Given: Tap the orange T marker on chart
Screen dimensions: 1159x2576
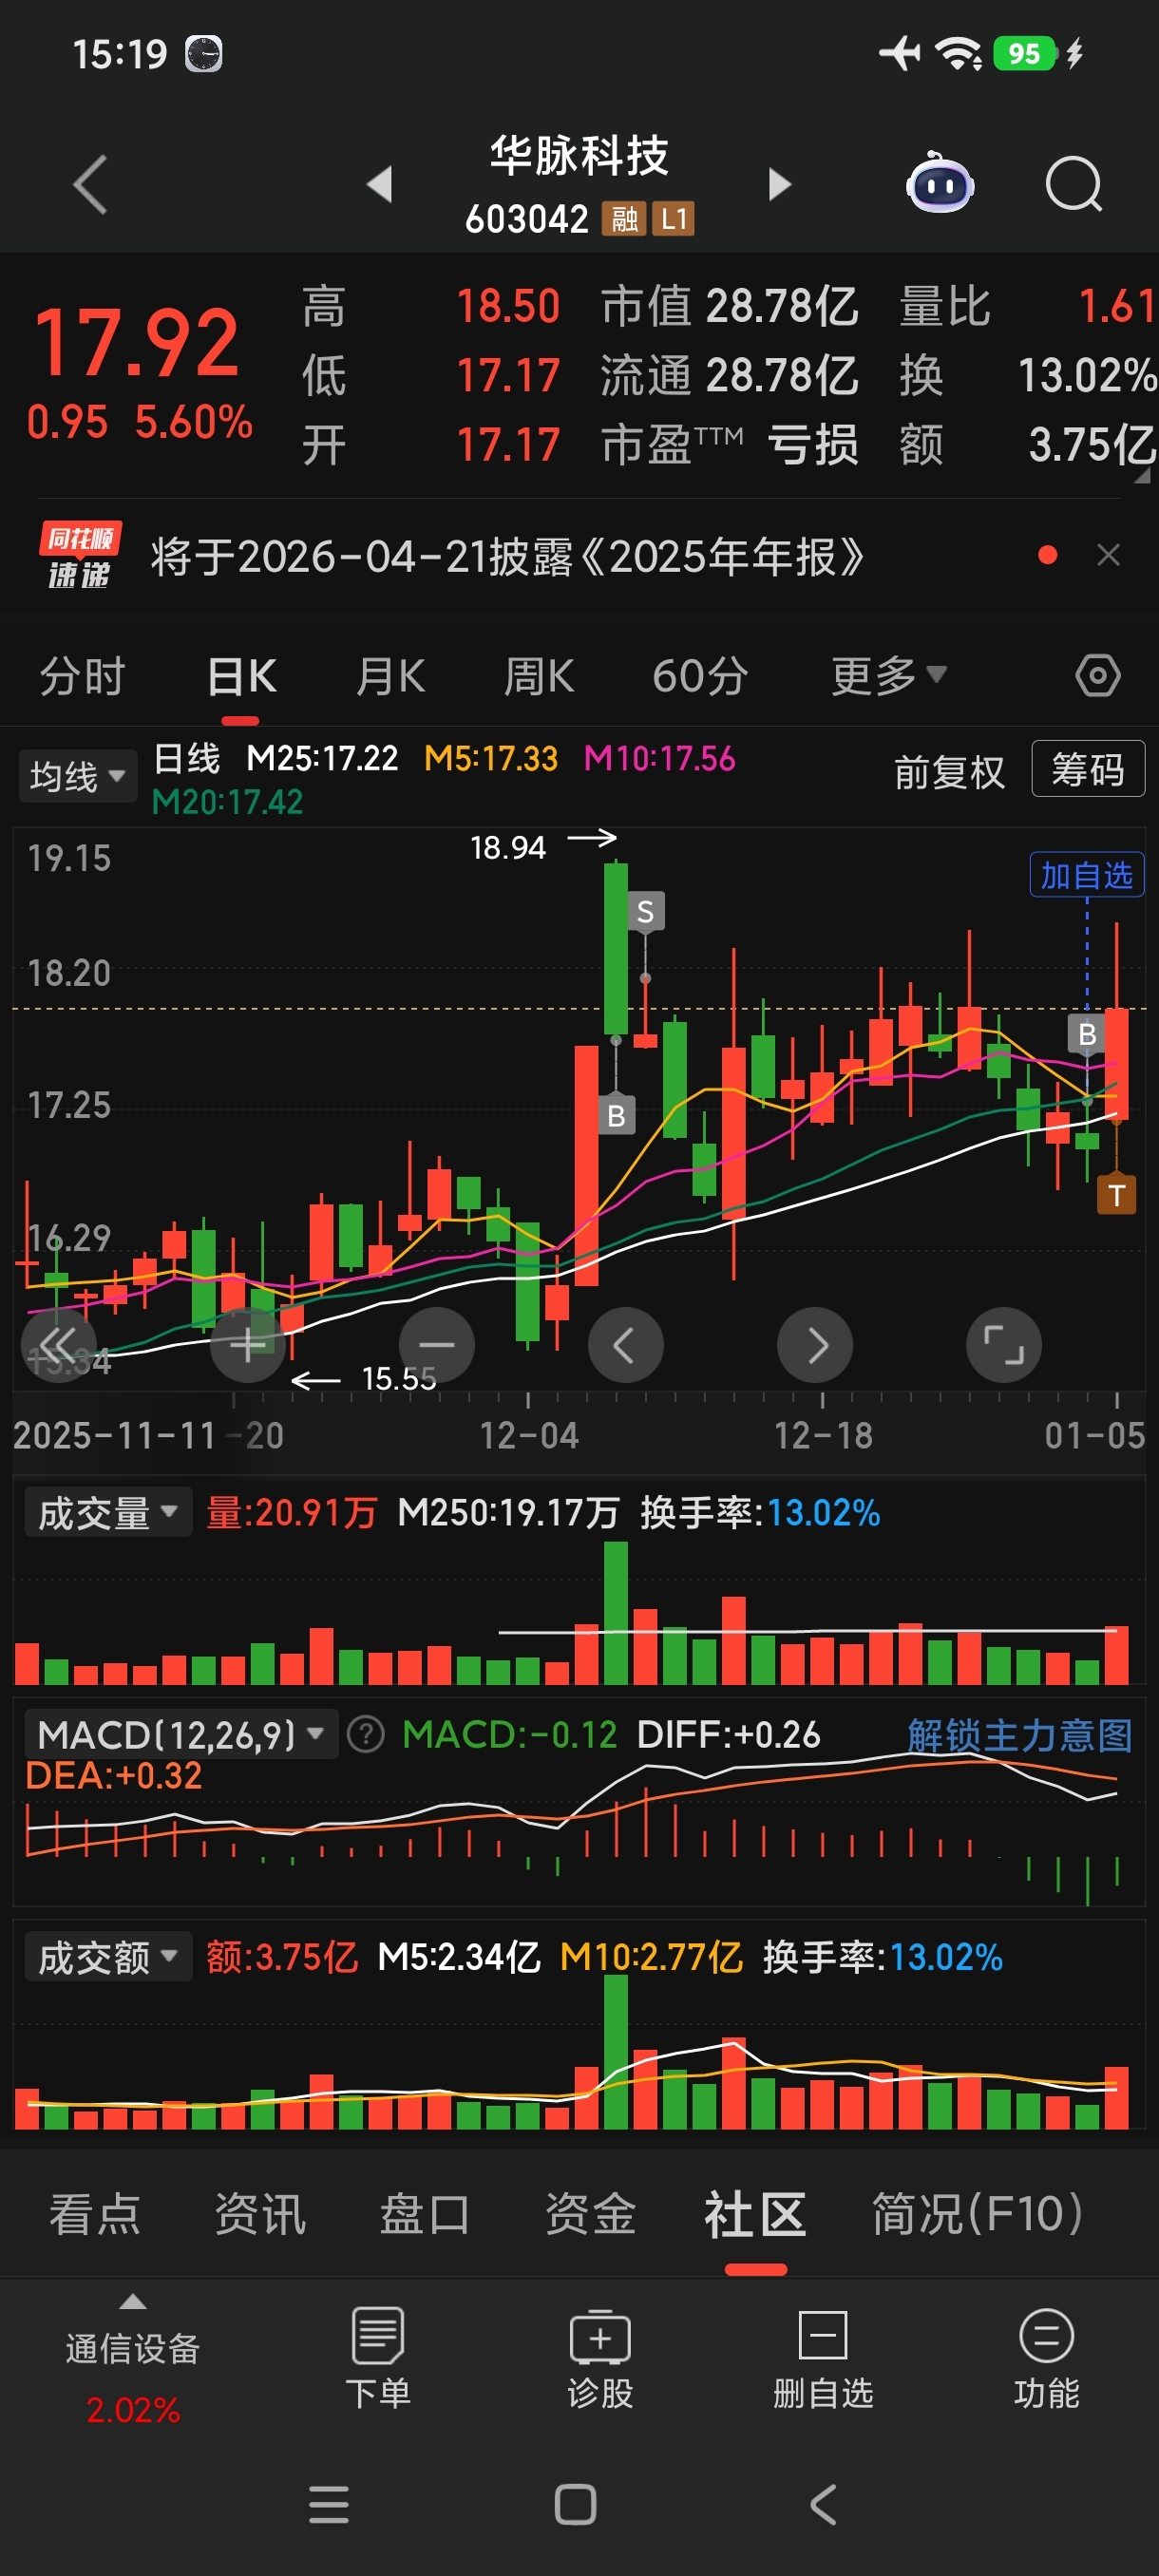Looking at the screenshot, I should [x=1116, y=1195].
